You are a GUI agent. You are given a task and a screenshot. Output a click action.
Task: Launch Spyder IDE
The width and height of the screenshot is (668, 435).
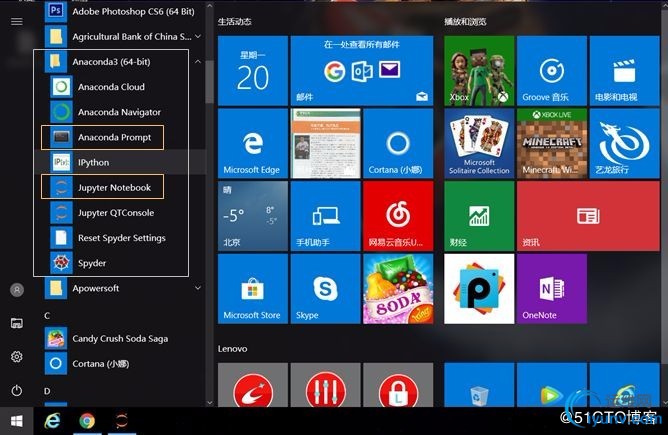pos(91,263)
